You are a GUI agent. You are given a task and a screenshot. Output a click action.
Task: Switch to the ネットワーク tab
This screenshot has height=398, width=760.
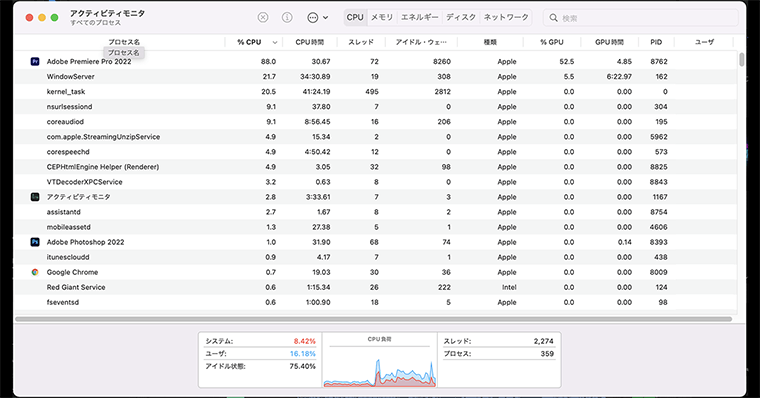tap(506, 17)
